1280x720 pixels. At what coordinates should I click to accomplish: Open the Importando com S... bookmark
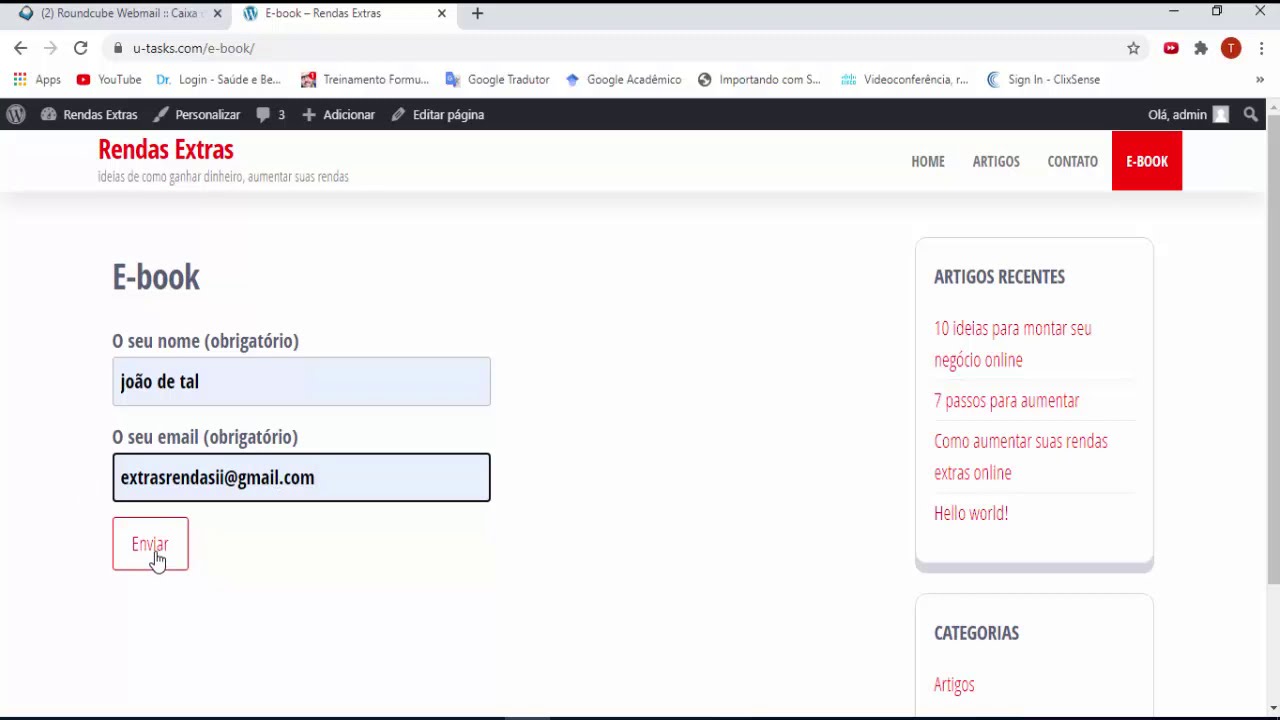click(760, 80)
